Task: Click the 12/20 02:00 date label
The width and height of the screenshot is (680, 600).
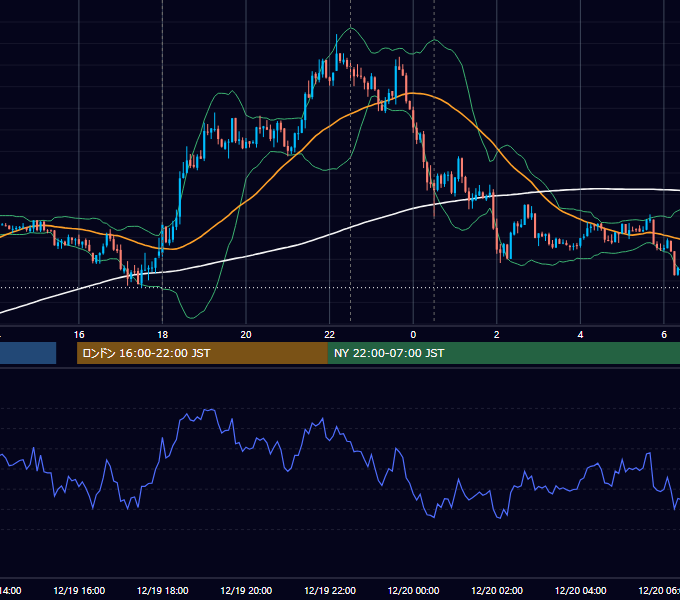Action: coord(497,590)
